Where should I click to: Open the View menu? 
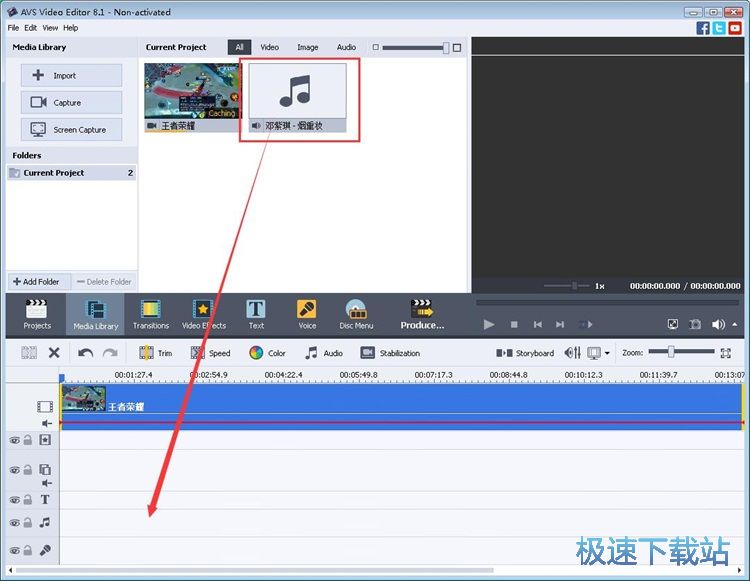[x=50, y=28]
